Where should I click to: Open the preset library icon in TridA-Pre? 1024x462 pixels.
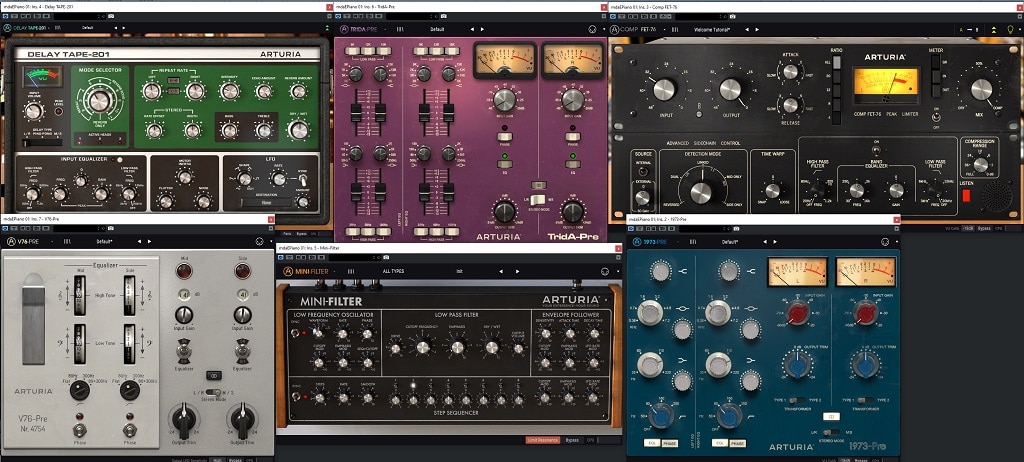400,29
